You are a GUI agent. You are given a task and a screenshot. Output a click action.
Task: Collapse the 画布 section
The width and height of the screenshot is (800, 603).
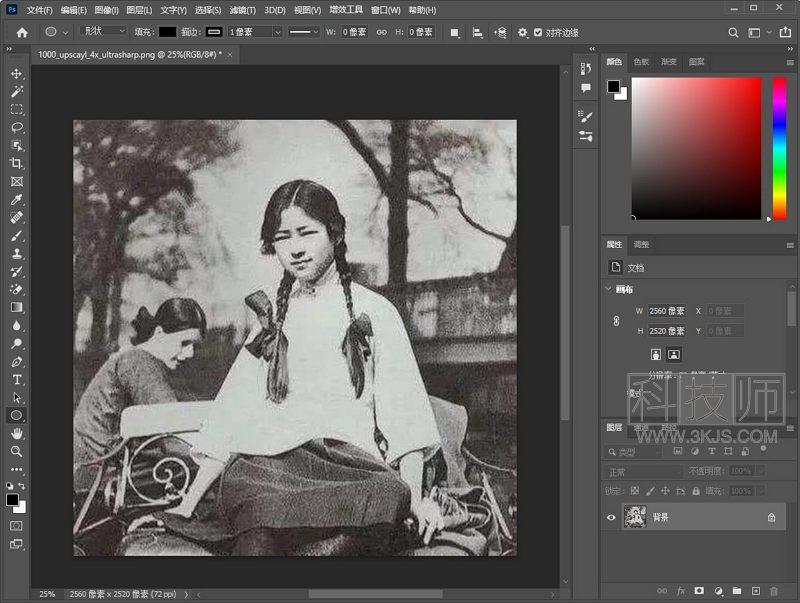pos(608,289)
